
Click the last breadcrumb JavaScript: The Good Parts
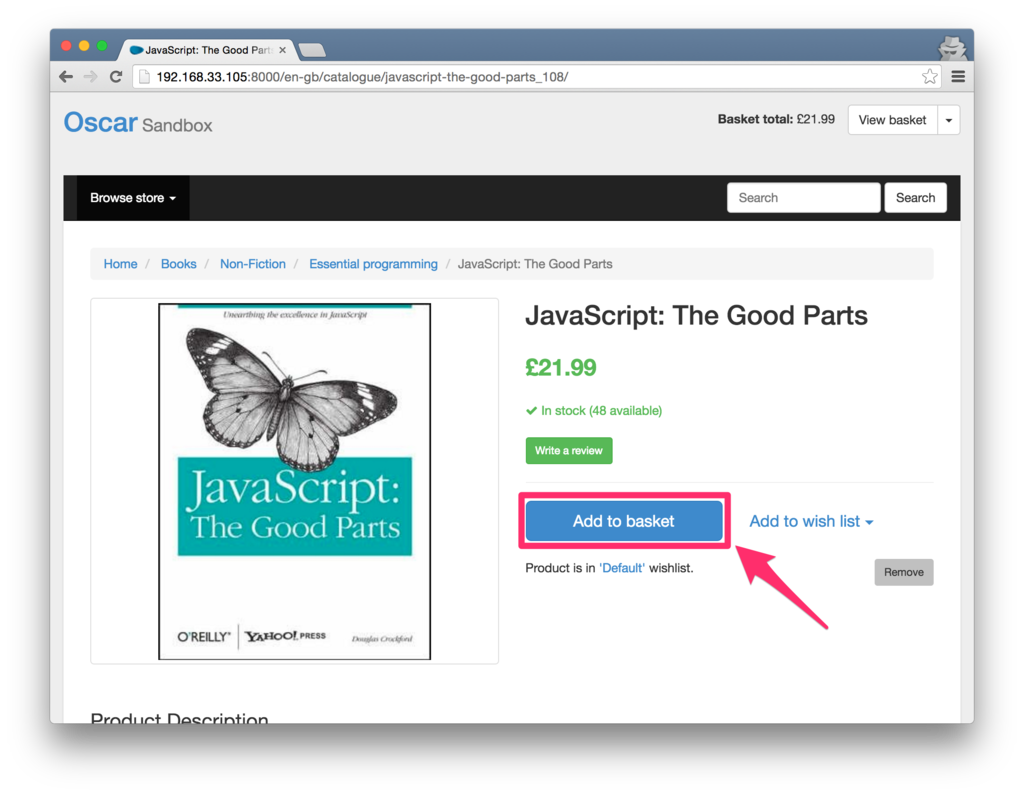(x=535, y=264)
